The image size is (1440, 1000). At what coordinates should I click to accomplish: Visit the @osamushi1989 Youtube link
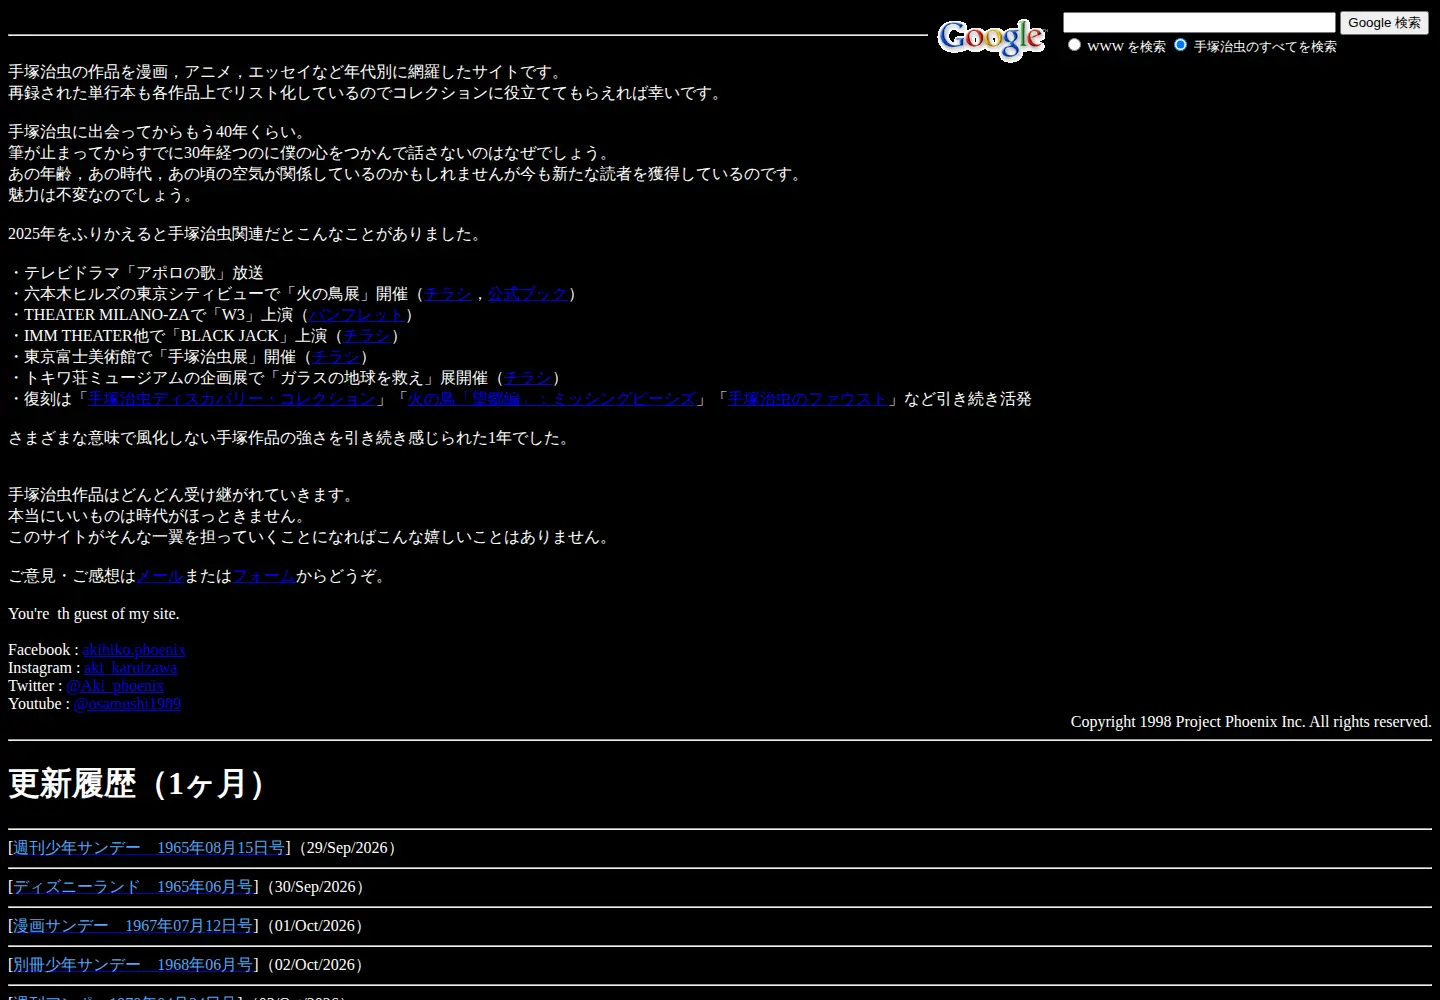point(127,704)
